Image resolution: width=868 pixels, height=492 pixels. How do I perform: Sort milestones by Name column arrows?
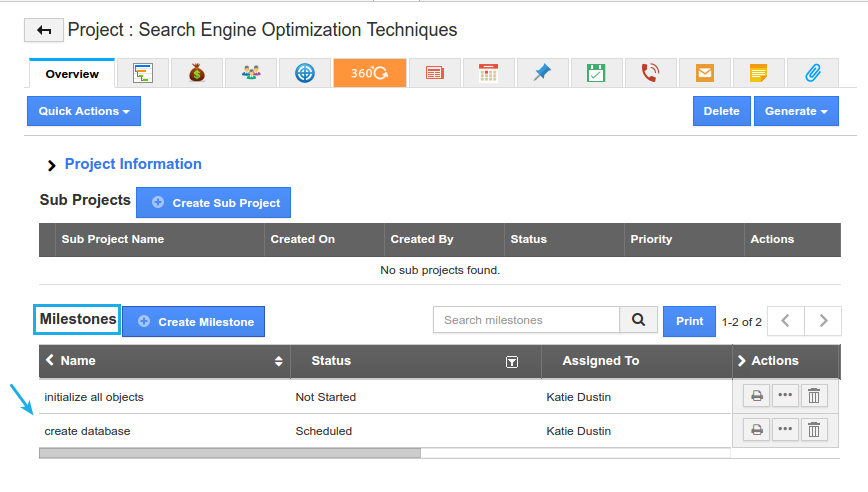[278, 361]
